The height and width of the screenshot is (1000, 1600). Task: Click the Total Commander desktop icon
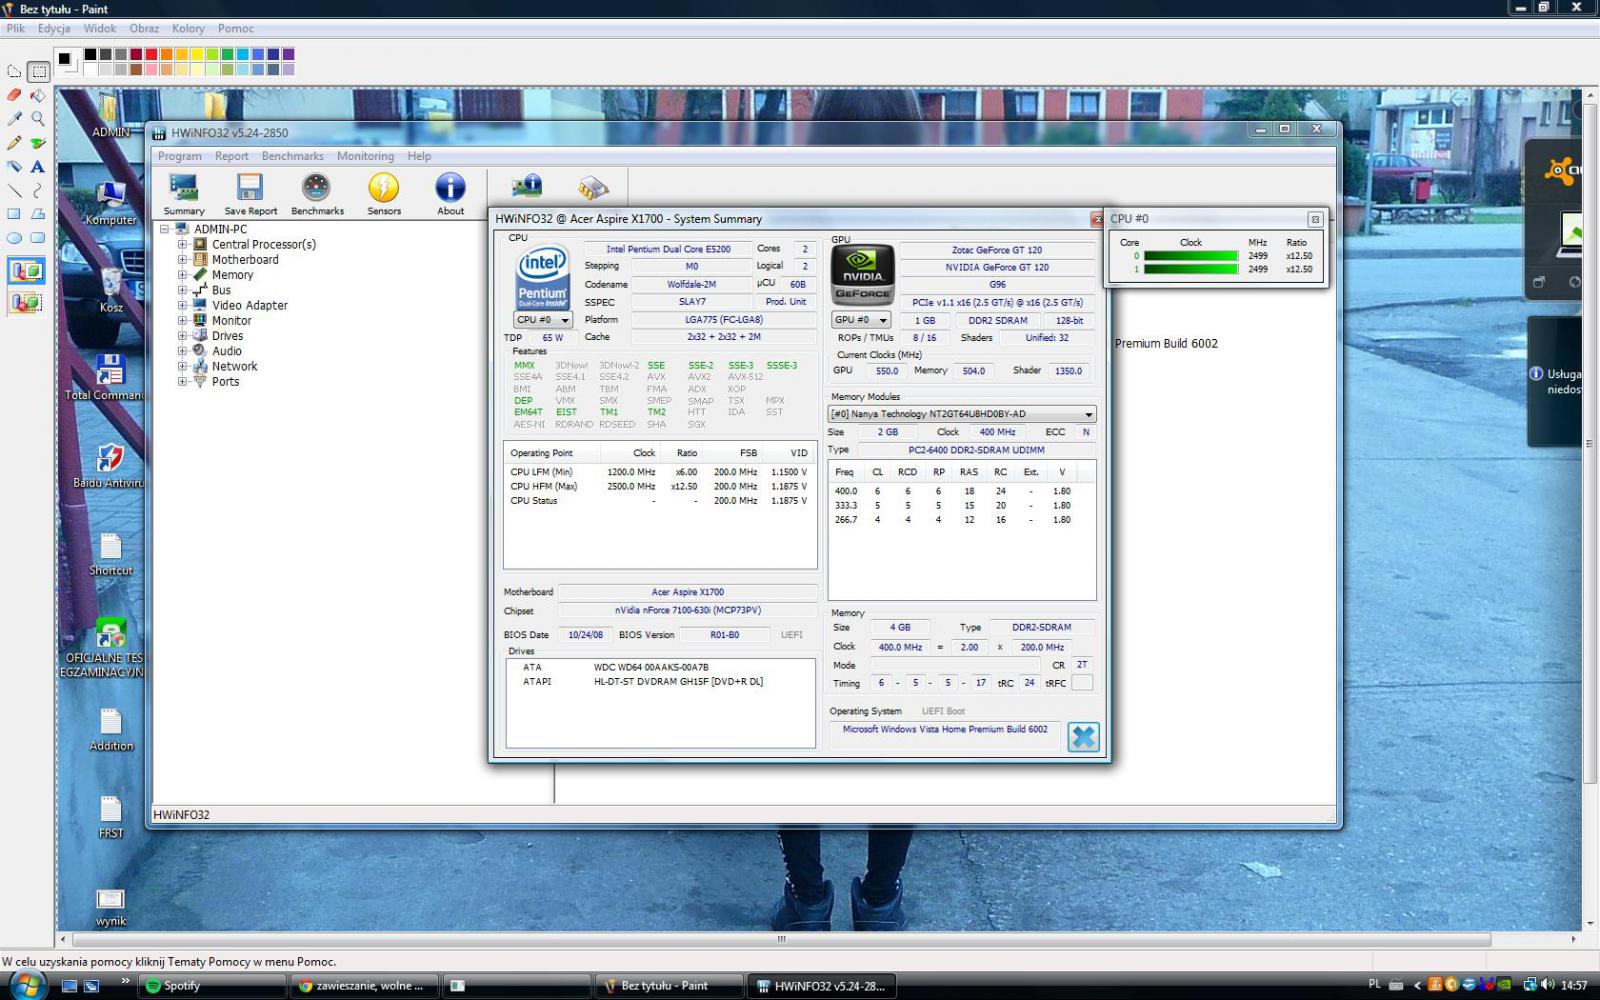tap(106, 377)
